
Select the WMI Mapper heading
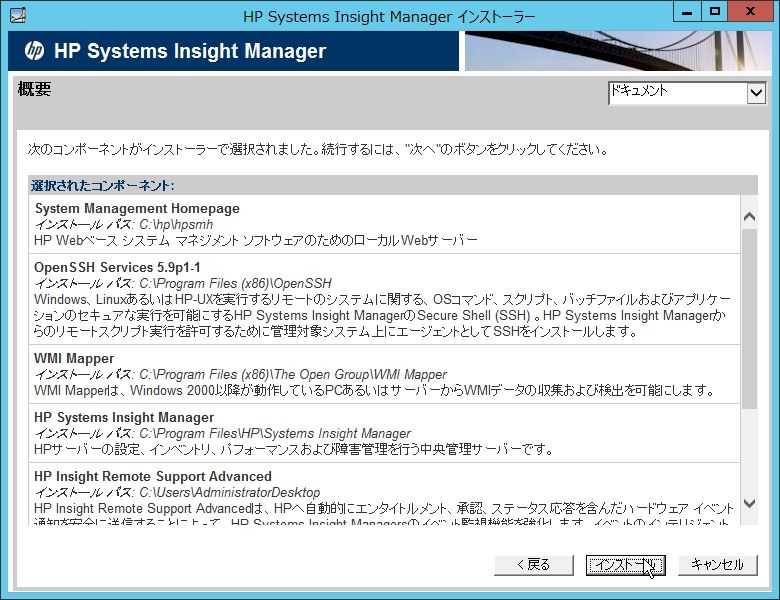[74, 358]
